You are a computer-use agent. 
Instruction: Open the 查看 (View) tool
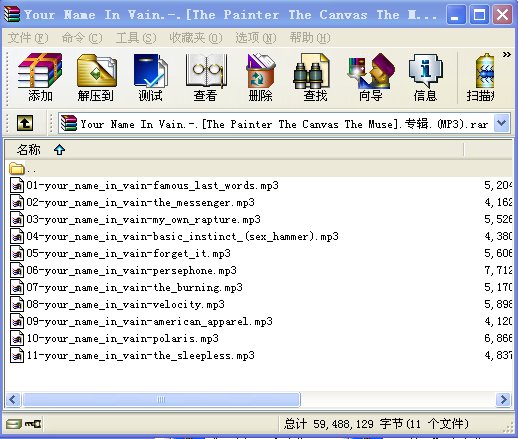[x=206, y=77]
